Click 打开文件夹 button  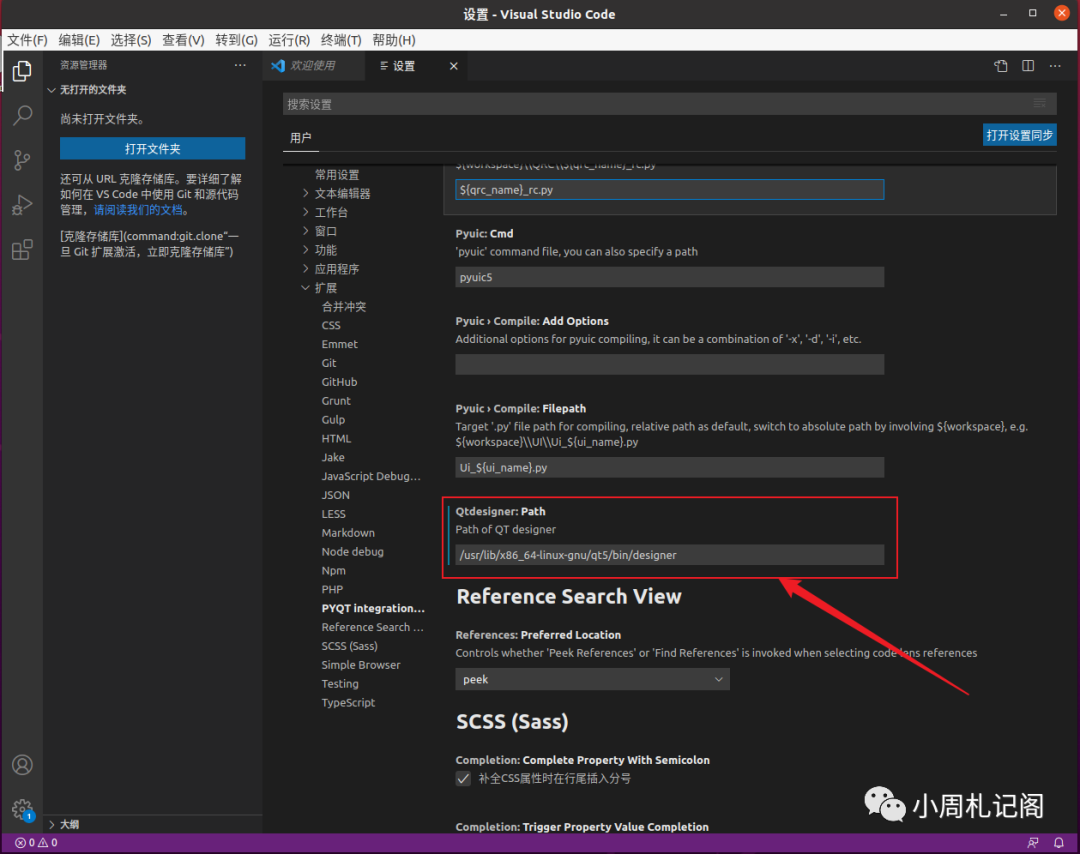(152, 149)
